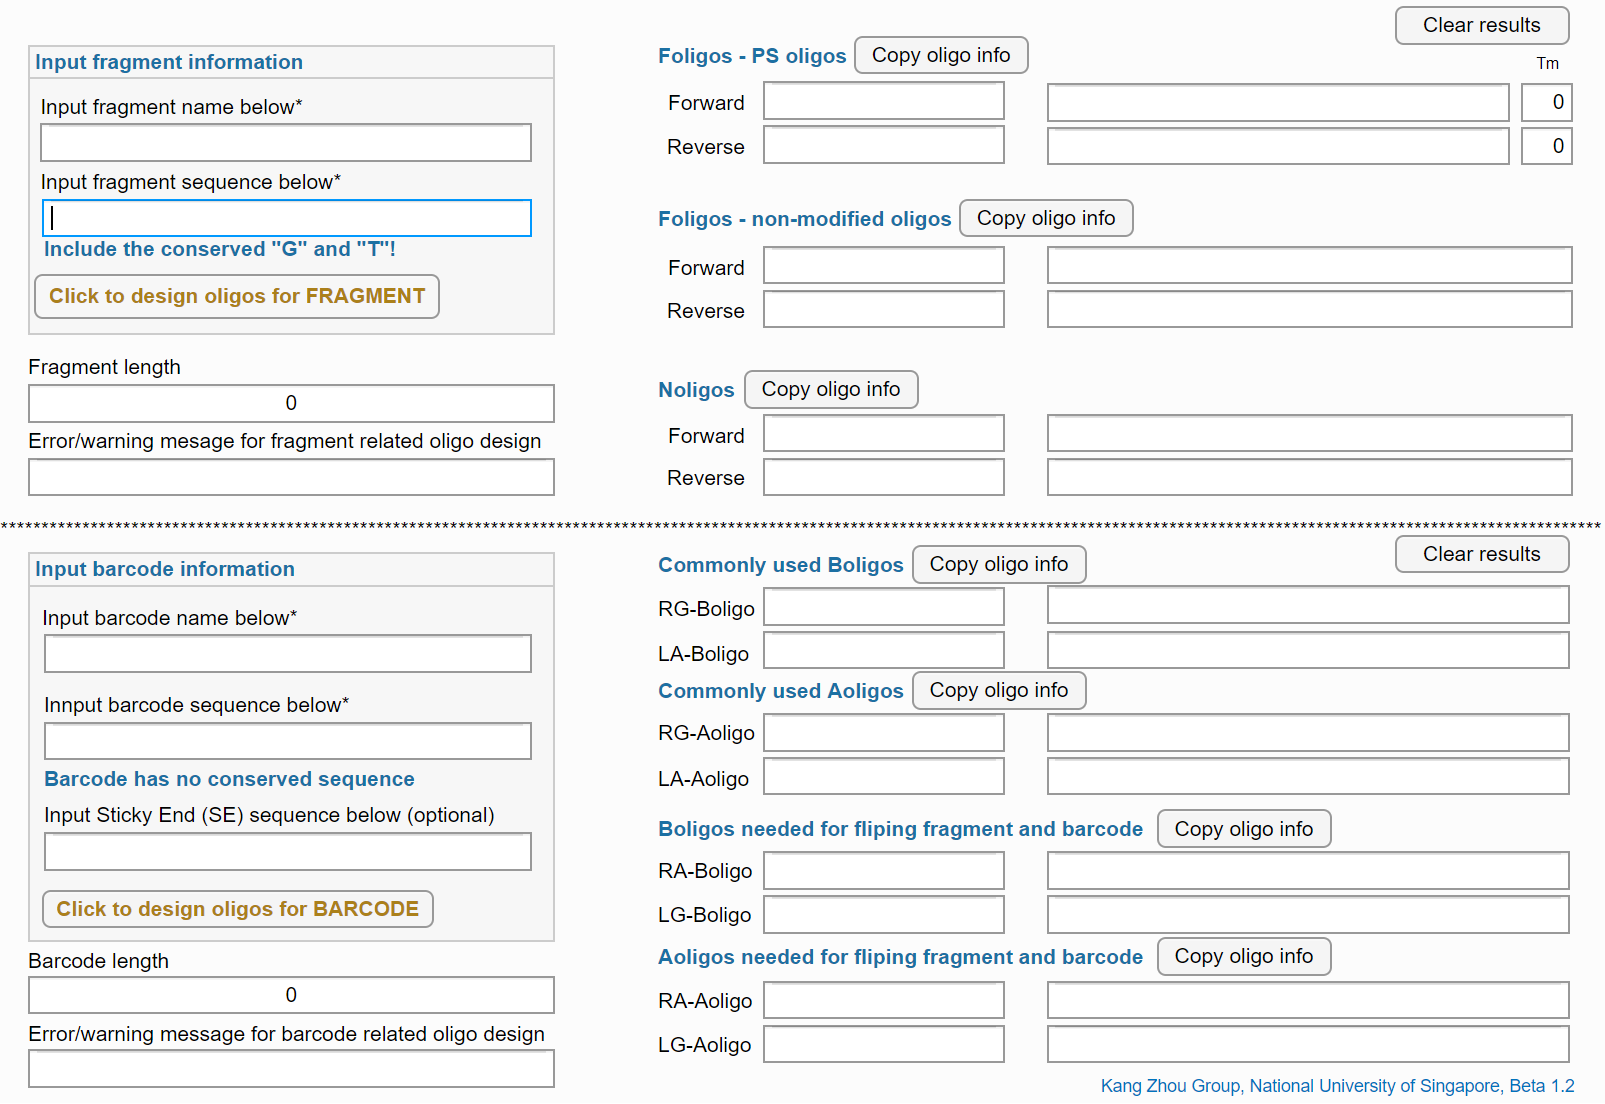Copy oligo info for Commonly used Boligos
The image size is (1605, 1104).
999,564
